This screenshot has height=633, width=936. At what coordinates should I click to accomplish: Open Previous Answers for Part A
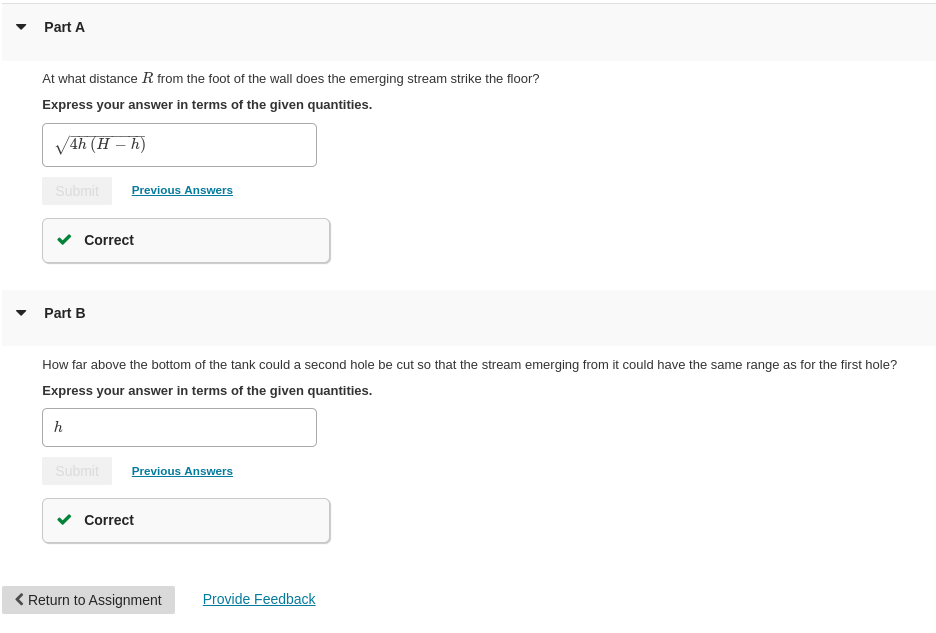182,190
